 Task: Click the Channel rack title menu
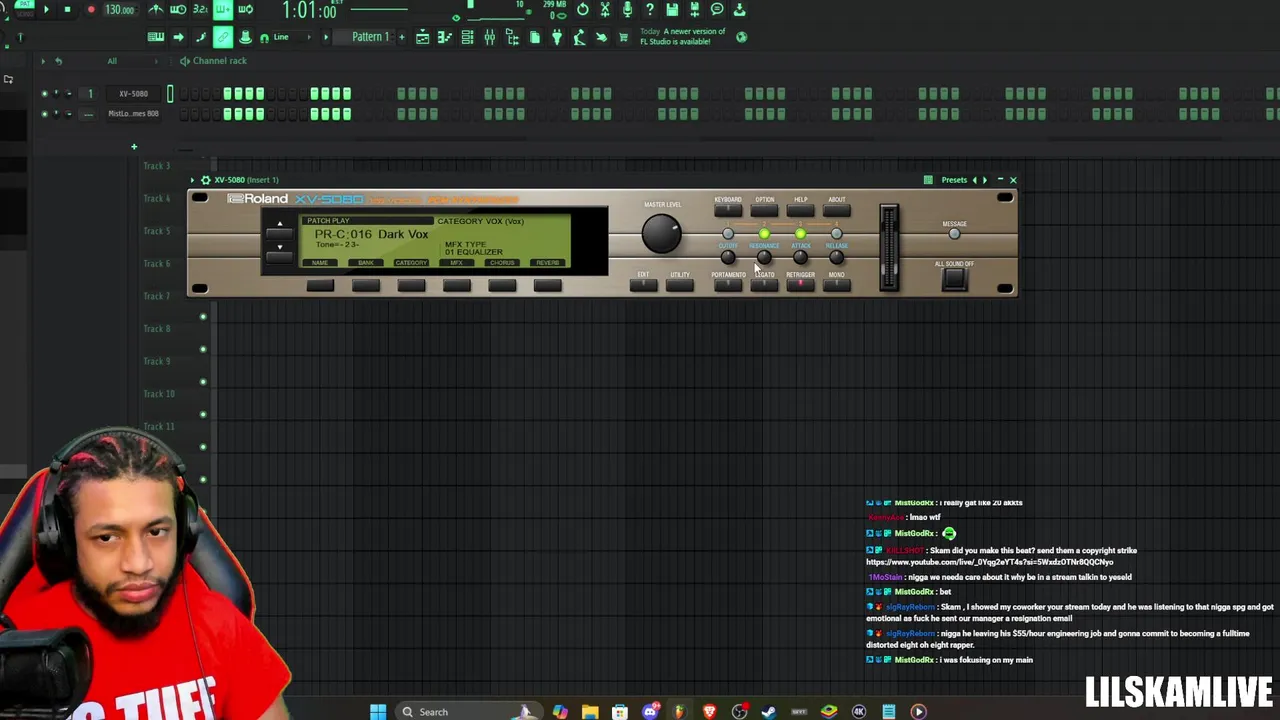point(219,61)
